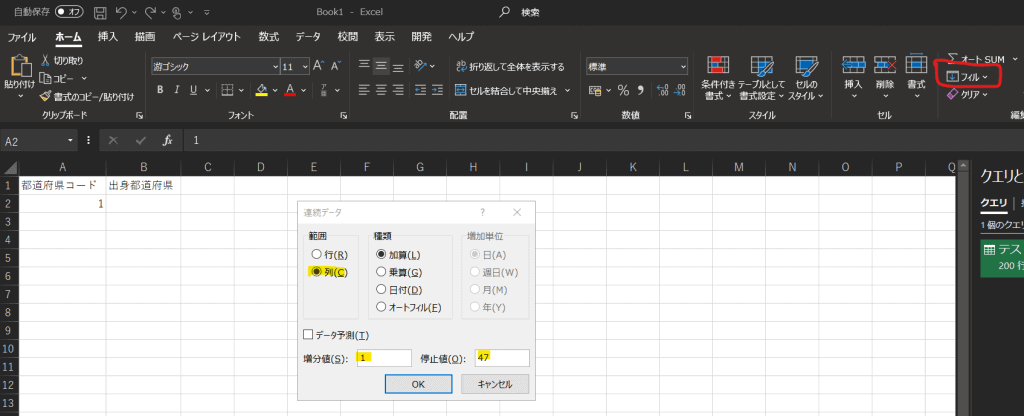
Task: Open the データ ribbon tab
Action: pyautogui.click(x=307, y=37)
